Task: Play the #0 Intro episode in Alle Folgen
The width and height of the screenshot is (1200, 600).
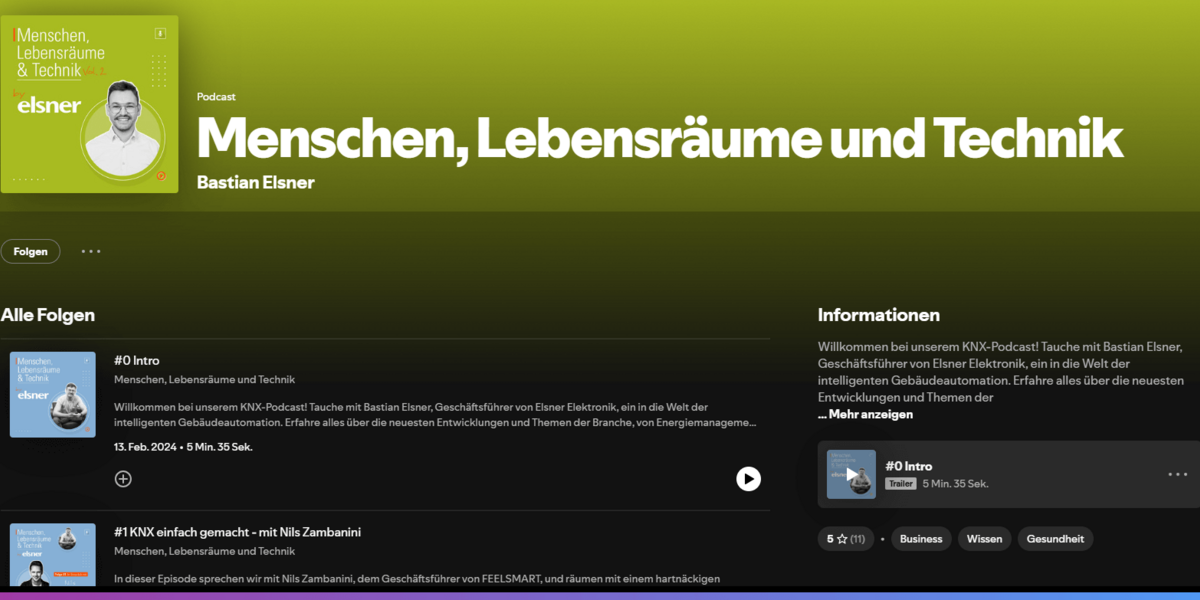Action: 748,479
